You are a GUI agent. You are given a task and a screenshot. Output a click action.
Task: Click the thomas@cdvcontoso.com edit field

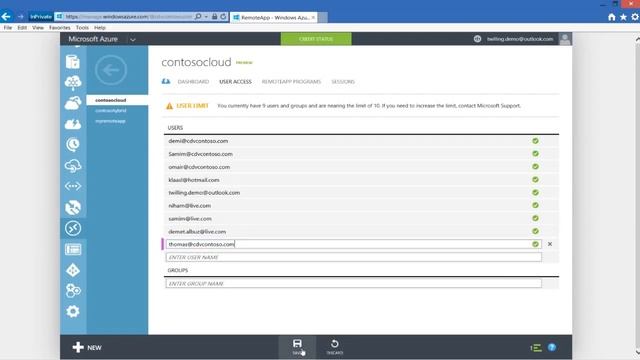click(353, 244)
